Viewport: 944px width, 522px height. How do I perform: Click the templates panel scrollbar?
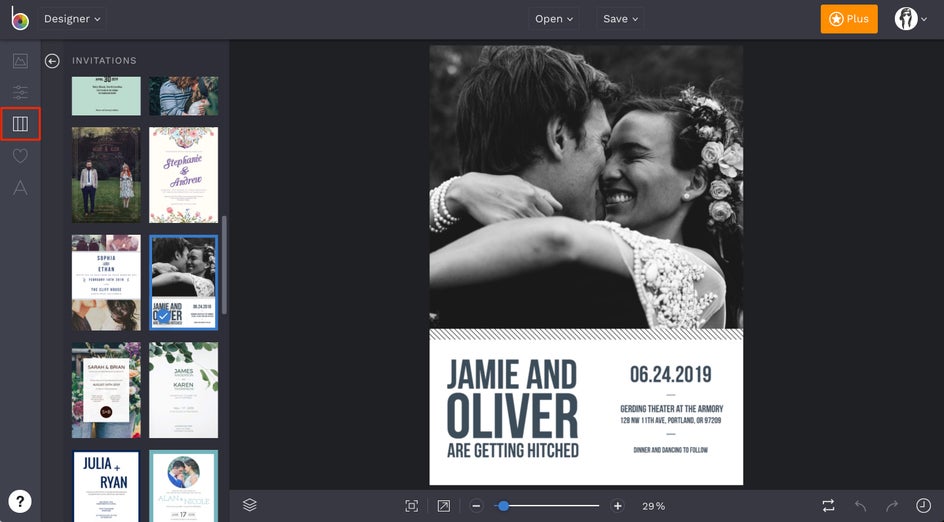coord(225,265)
